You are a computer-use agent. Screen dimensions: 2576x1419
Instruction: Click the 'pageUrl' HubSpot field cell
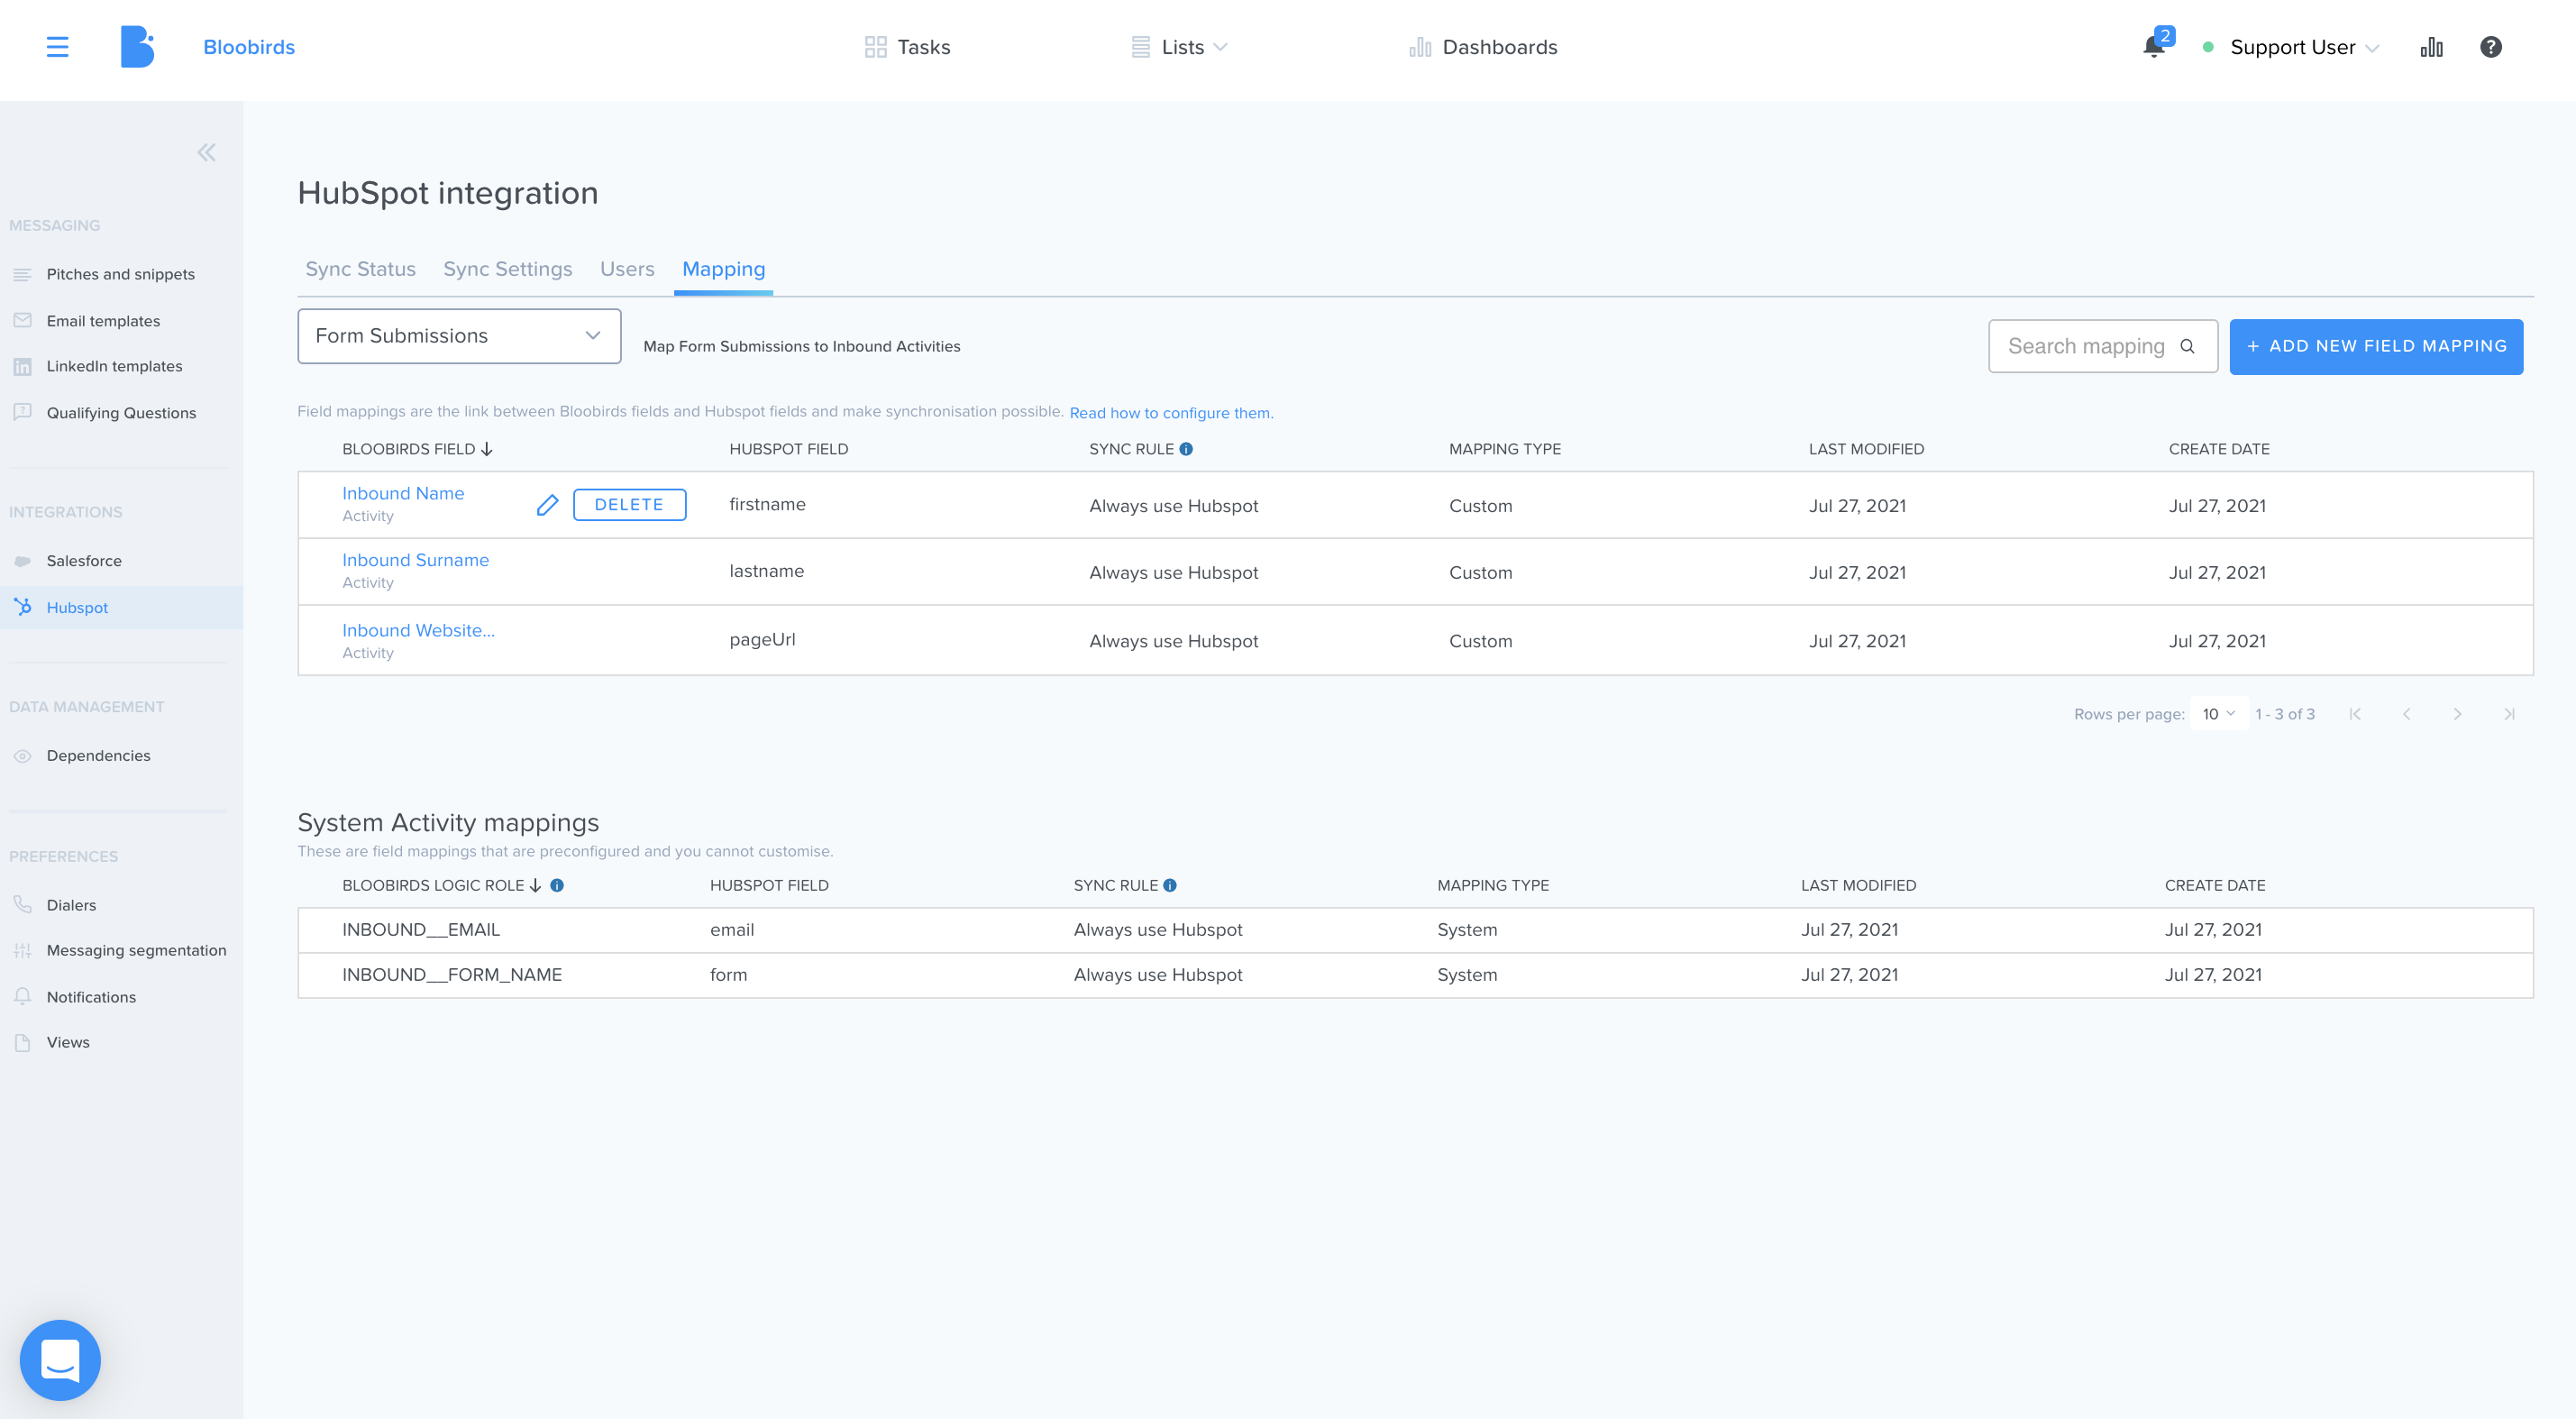tap(762, 639)
